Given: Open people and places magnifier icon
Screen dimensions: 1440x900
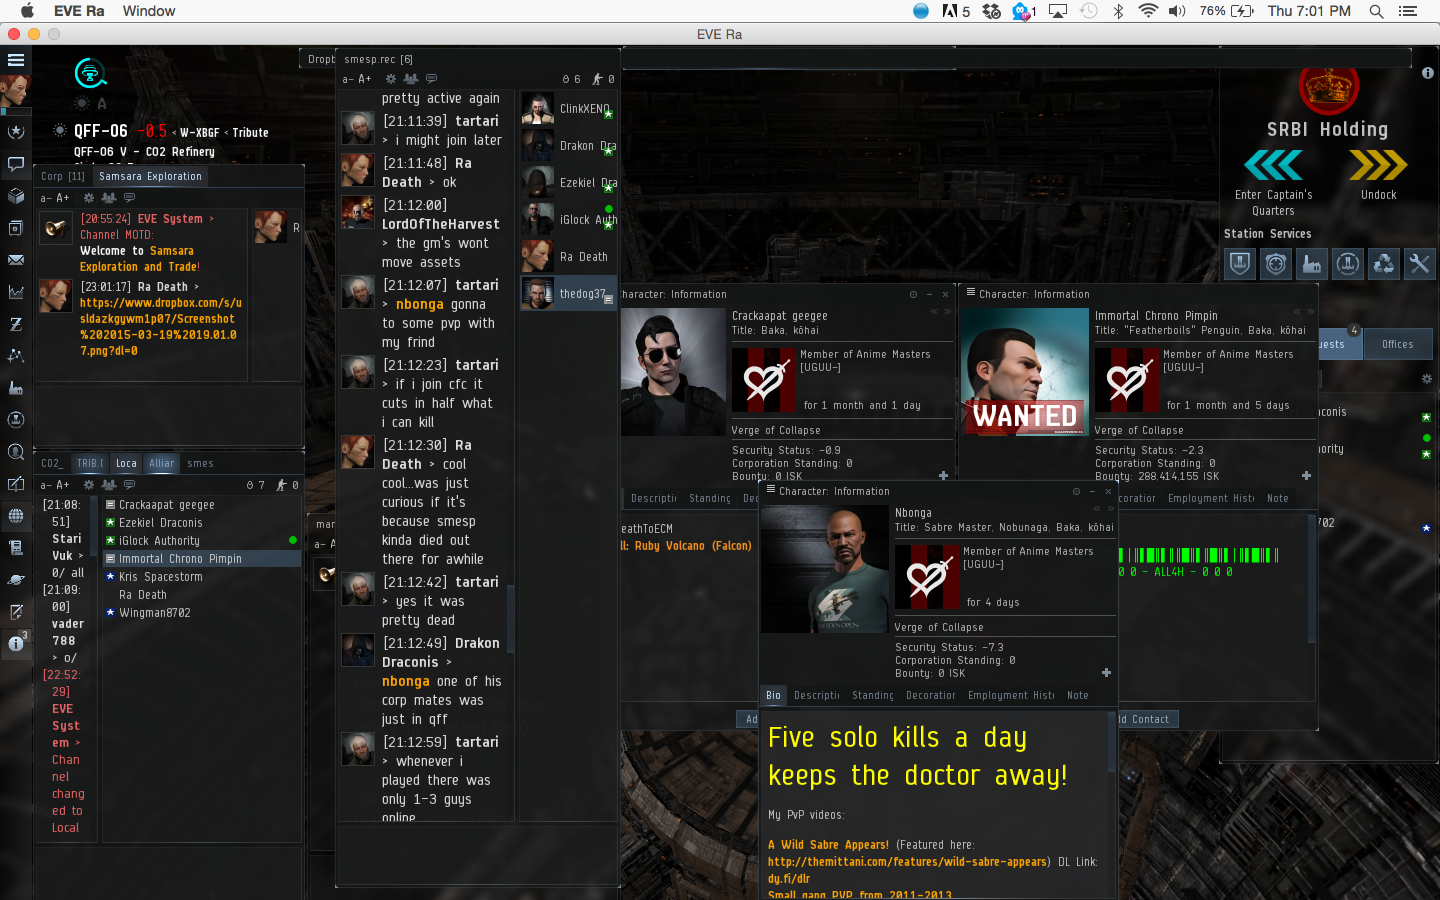Looking at the screenshot, I should [x=16, y=452].
